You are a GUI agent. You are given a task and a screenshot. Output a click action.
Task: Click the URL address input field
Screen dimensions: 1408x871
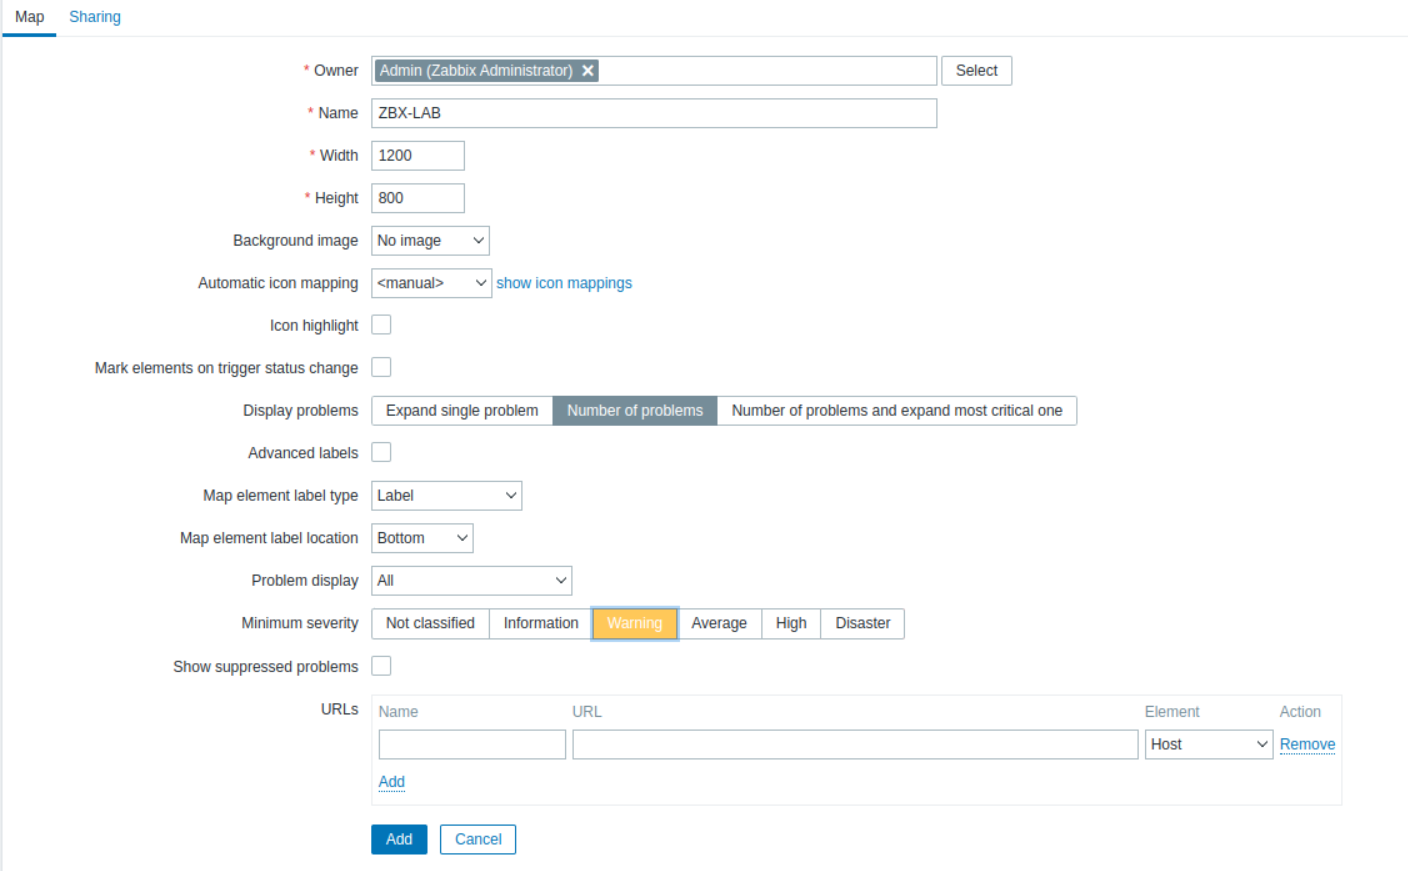pyautogui.click(x=855, y=745)
